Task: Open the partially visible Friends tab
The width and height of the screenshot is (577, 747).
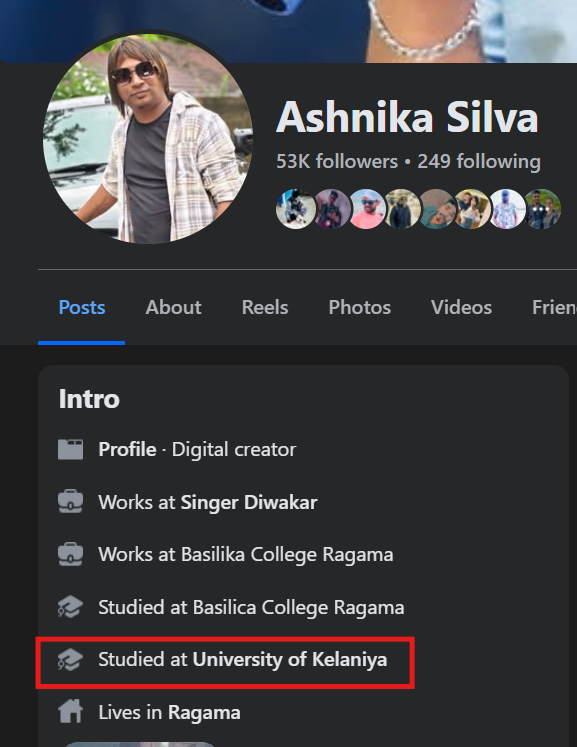Action: pyautogui.click(x=554, y=307)
